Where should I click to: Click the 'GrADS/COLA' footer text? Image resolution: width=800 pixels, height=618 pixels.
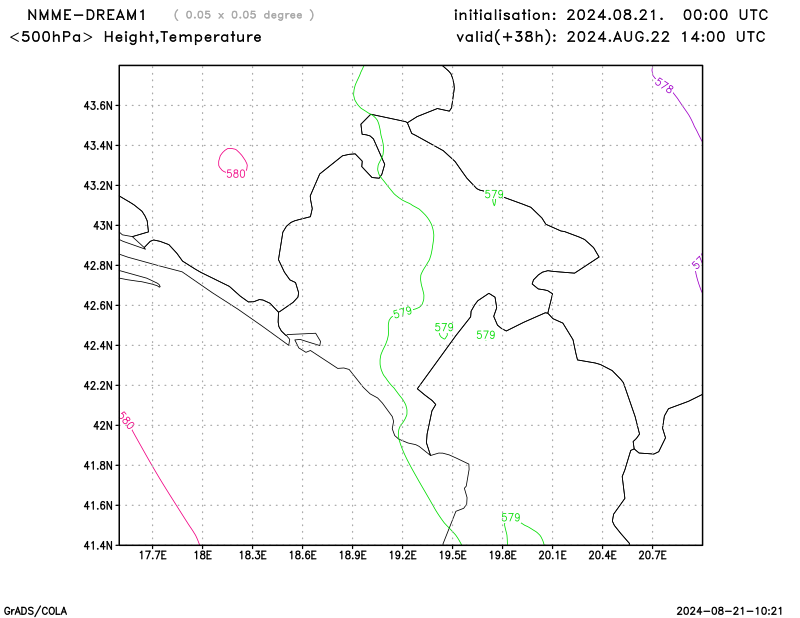point(35,611)
